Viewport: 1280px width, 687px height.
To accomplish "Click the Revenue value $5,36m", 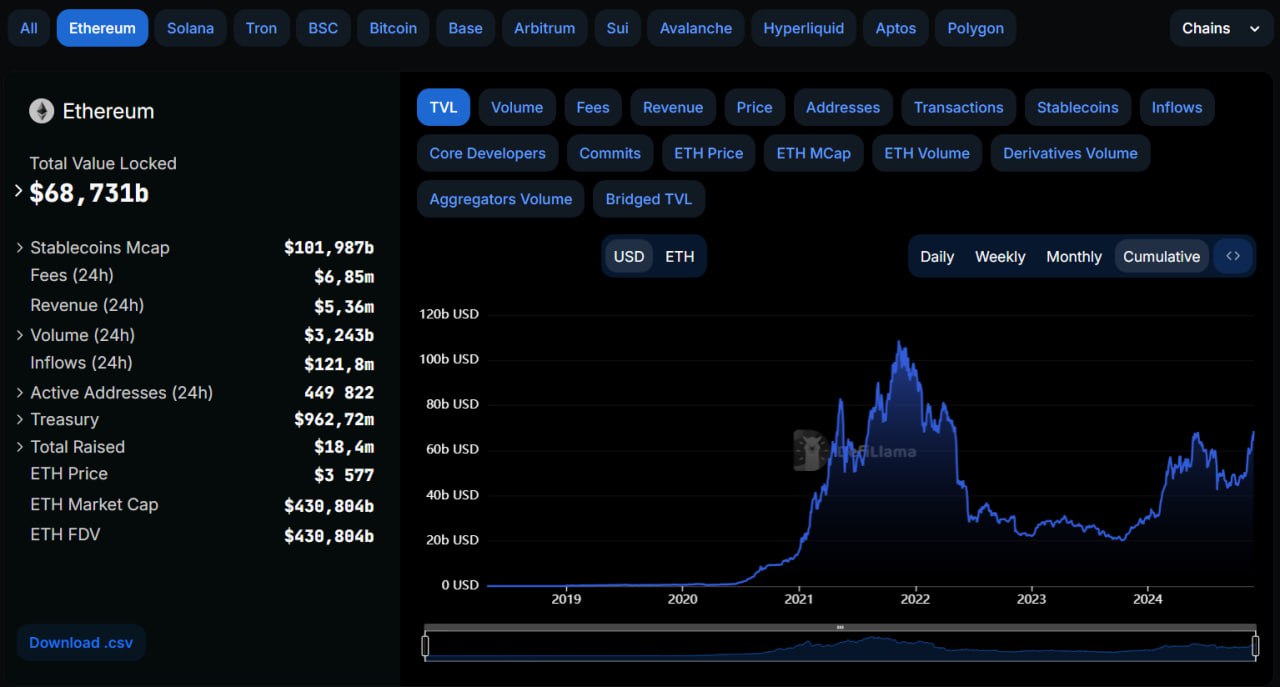I will pos(344,306).
